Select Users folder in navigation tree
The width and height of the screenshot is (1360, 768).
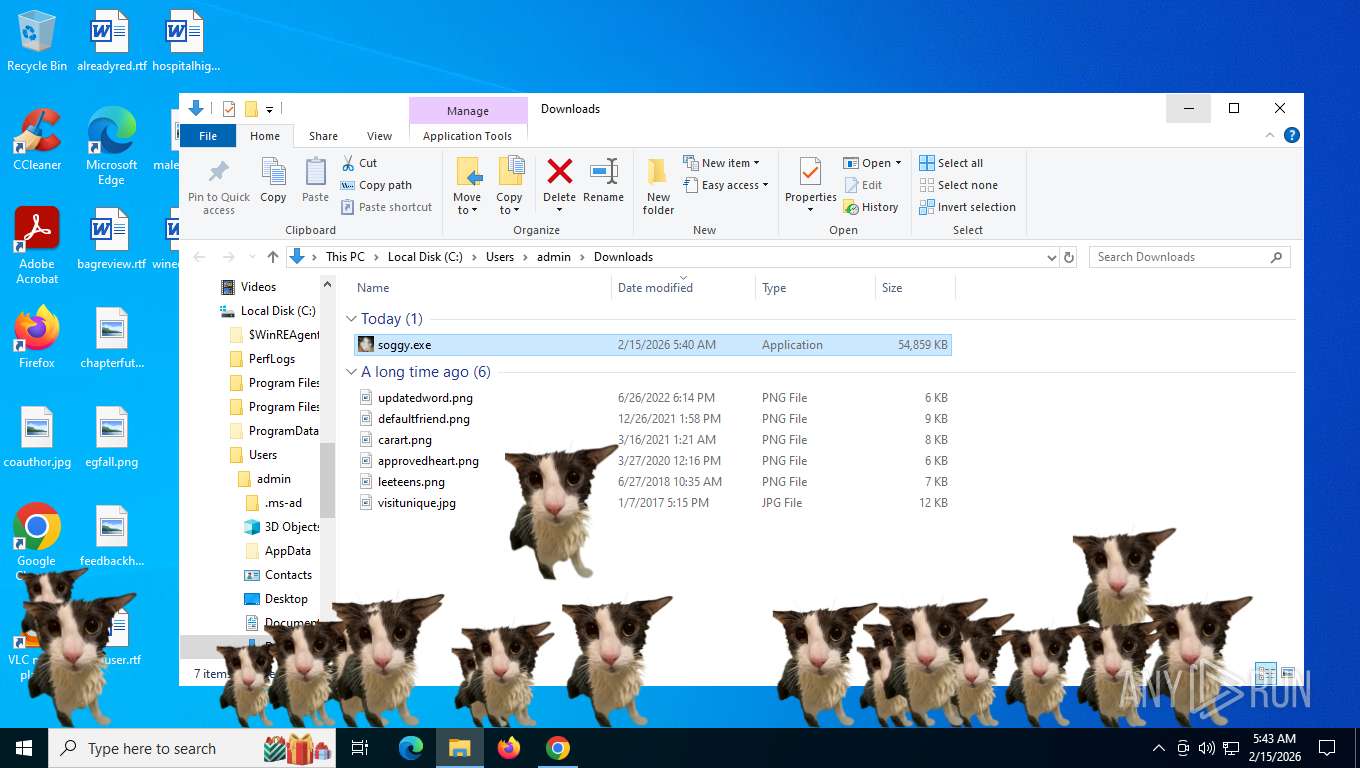click(x=263, y=455)
